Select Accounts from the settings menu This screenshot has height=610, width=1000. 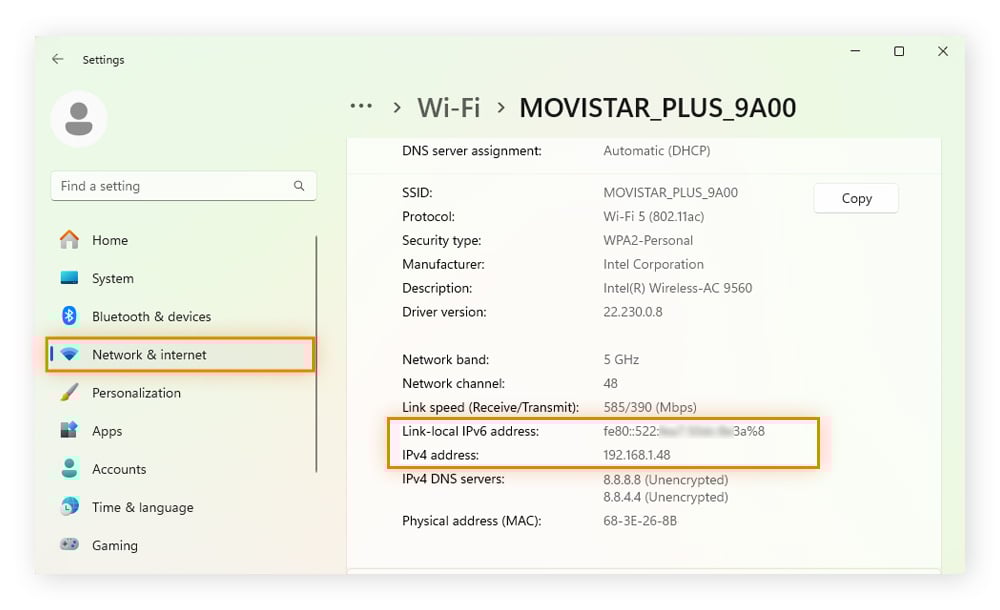tap(121, 469)
